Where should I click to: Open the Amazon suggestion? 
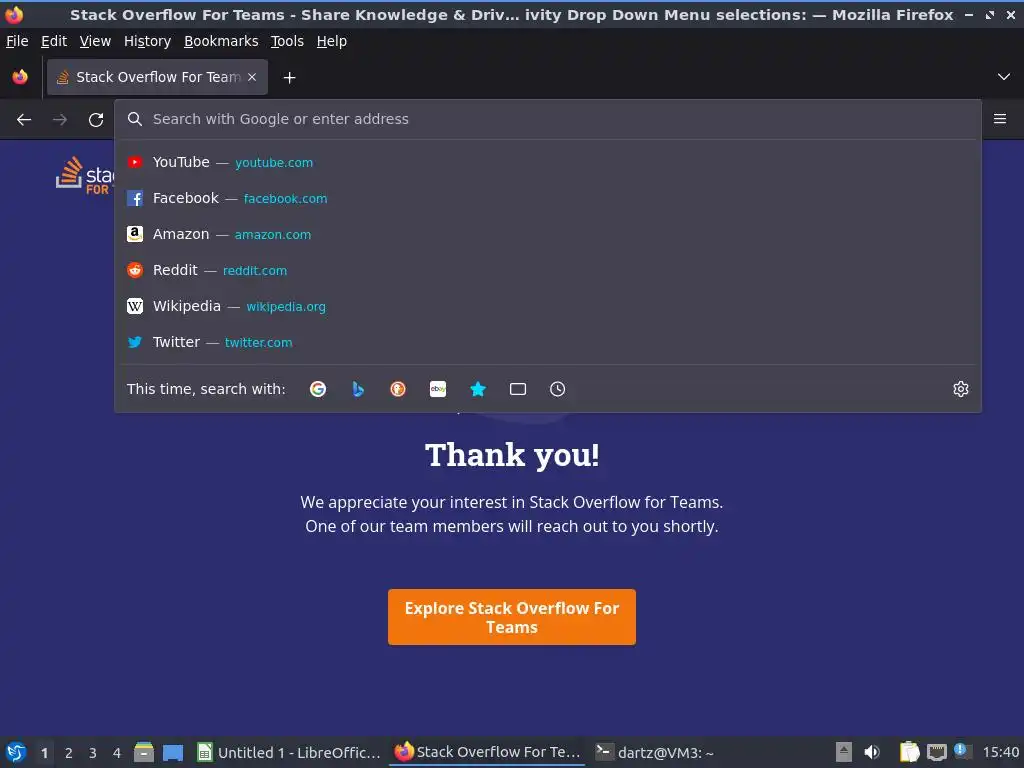click(548, 234)
